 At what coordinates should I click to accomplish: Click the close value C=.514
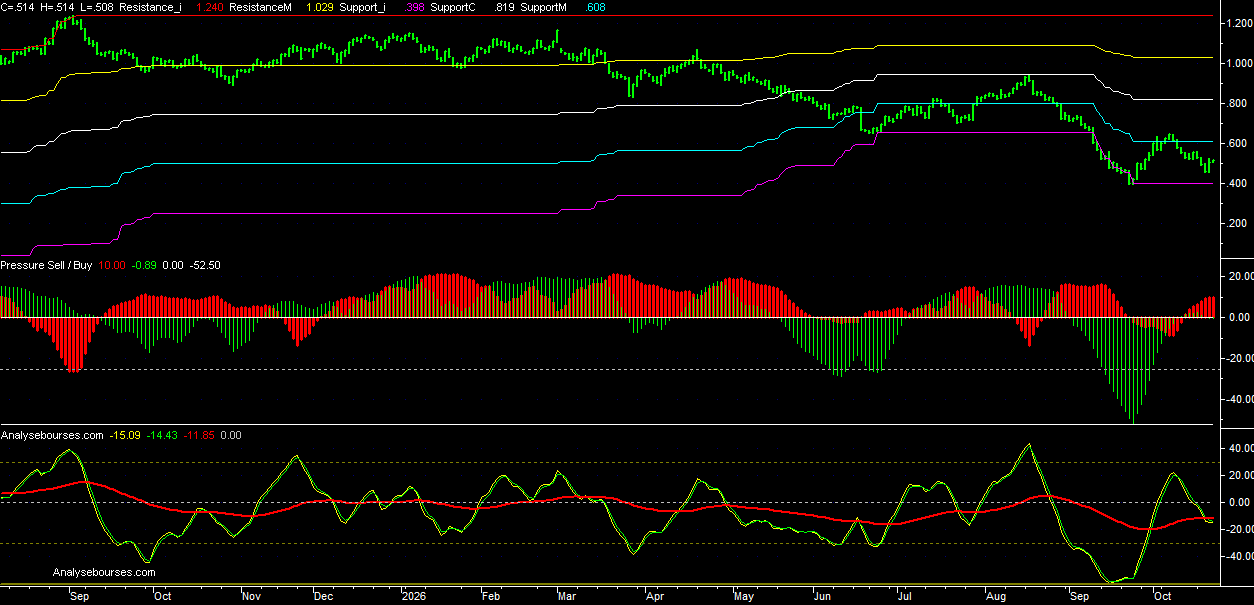coord(16,7)
